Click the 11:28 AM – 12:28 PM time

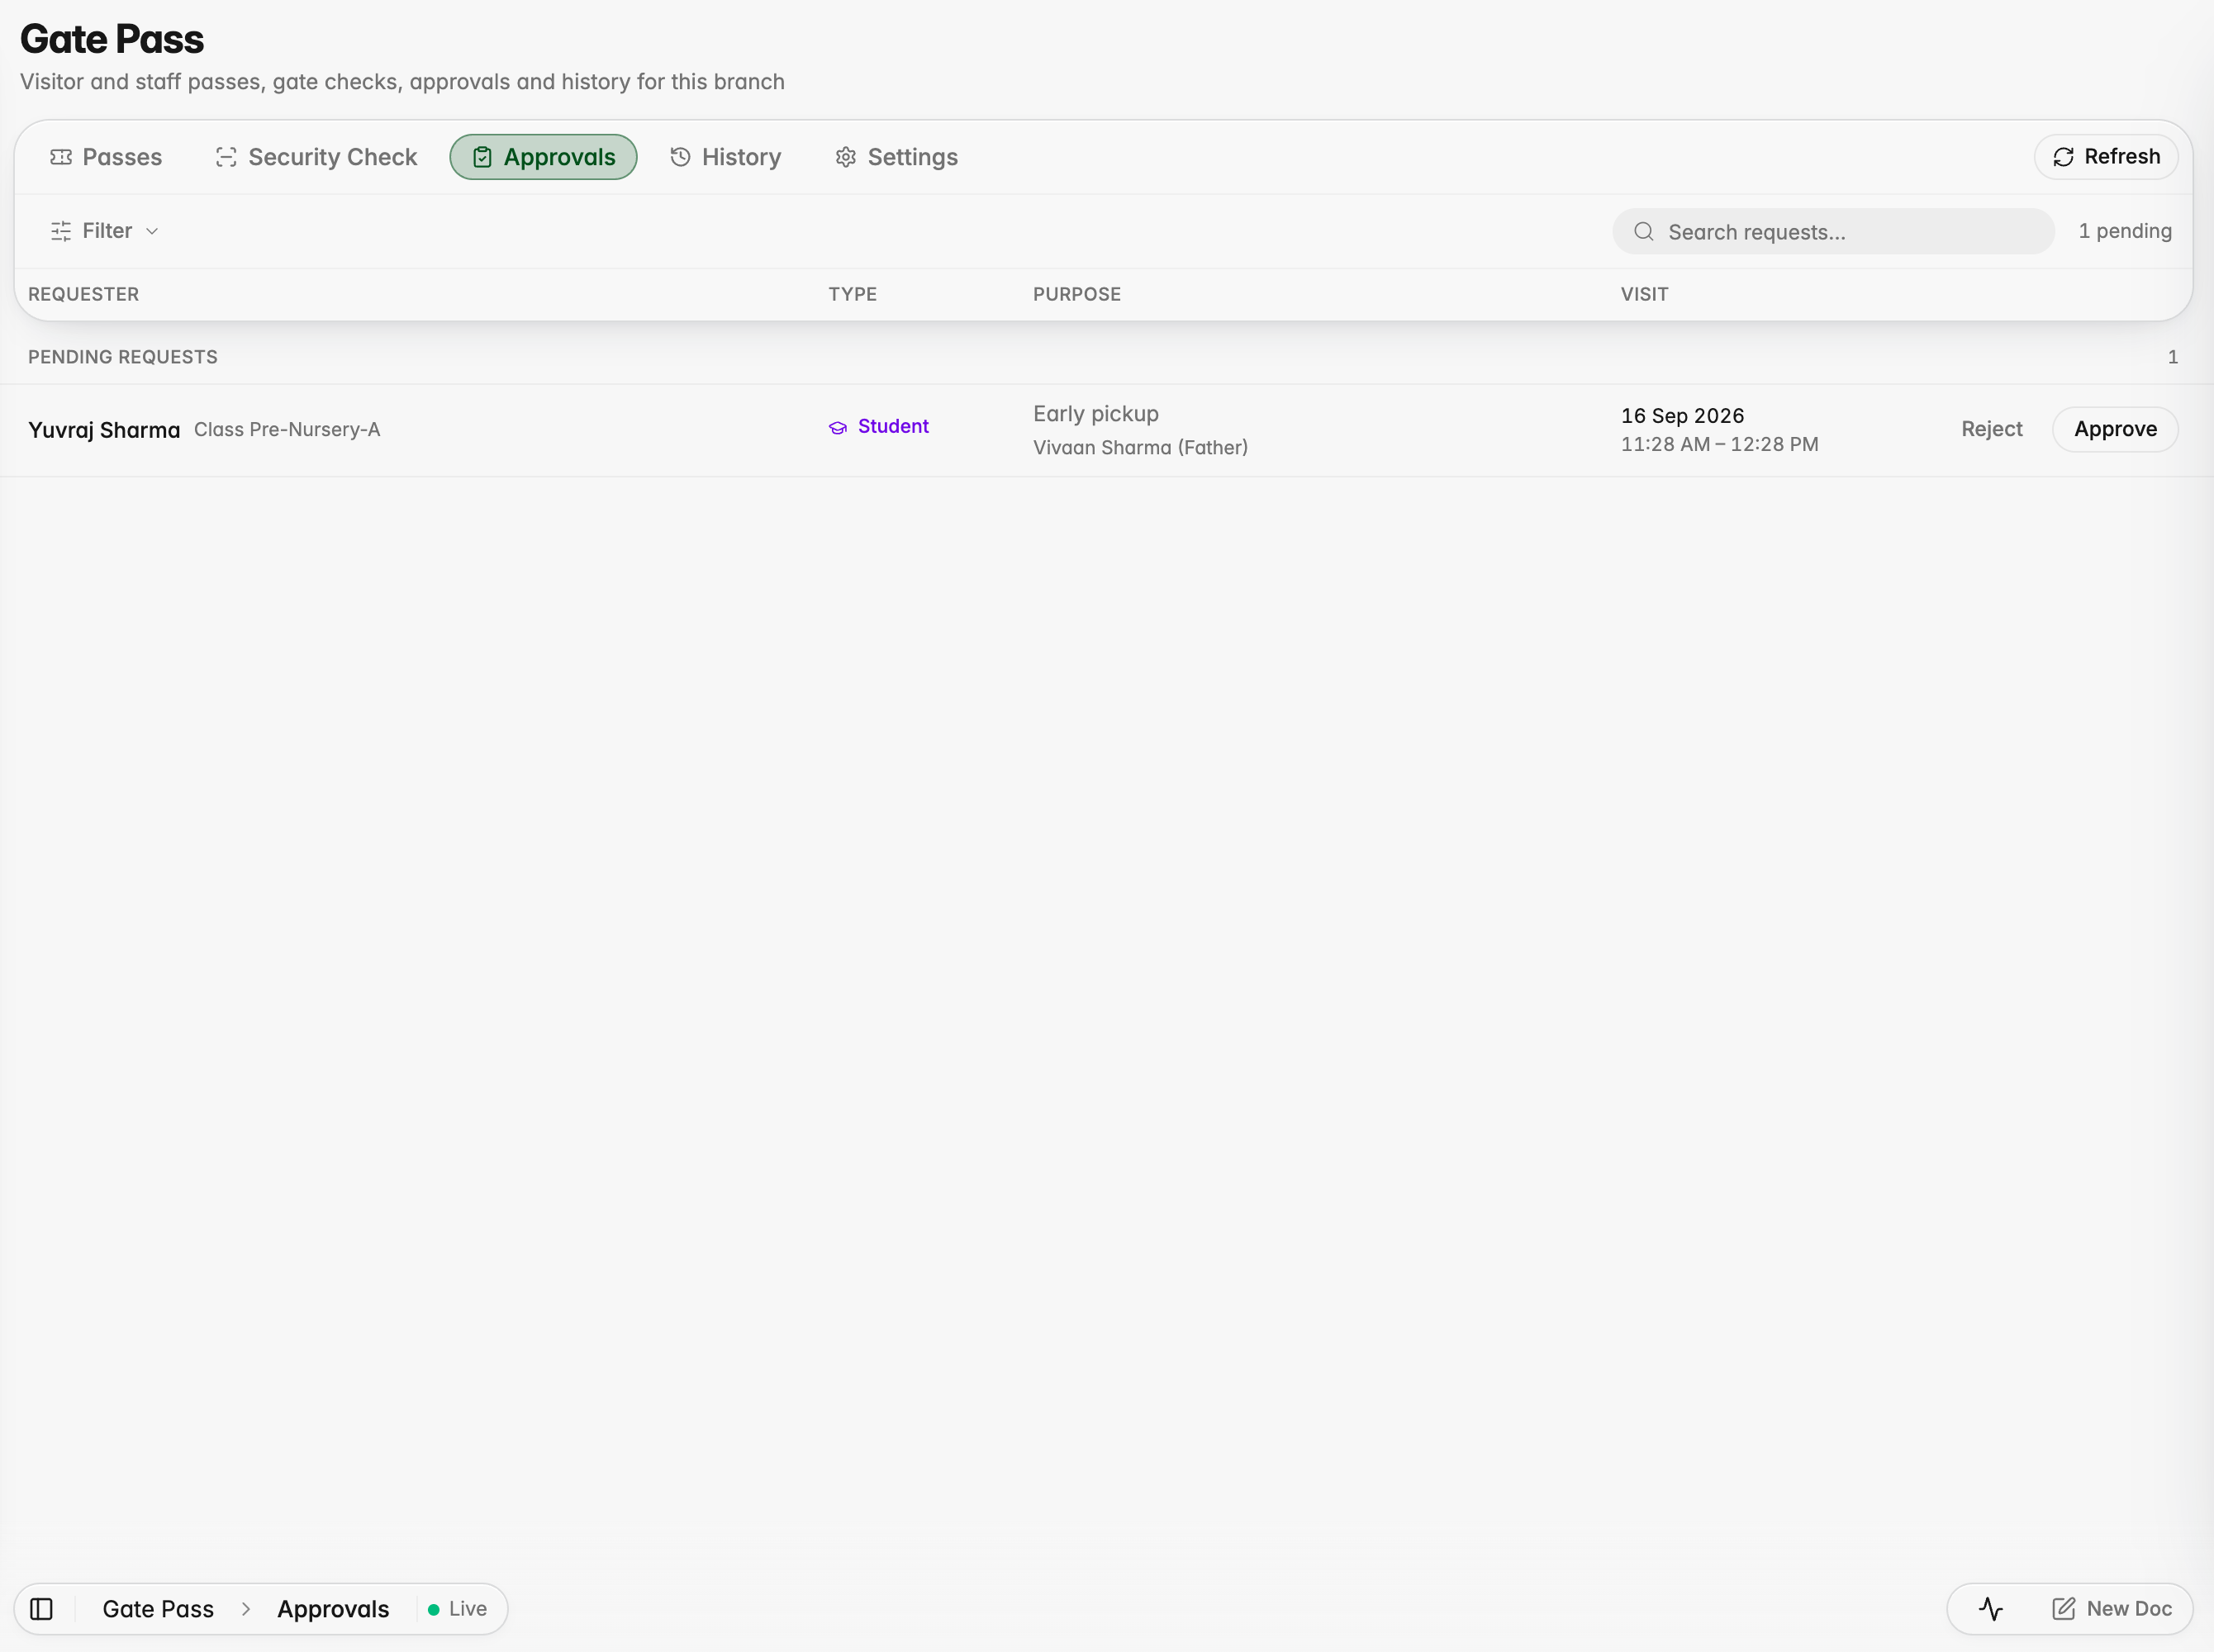pyautogui.click(x=1719, y=444)
